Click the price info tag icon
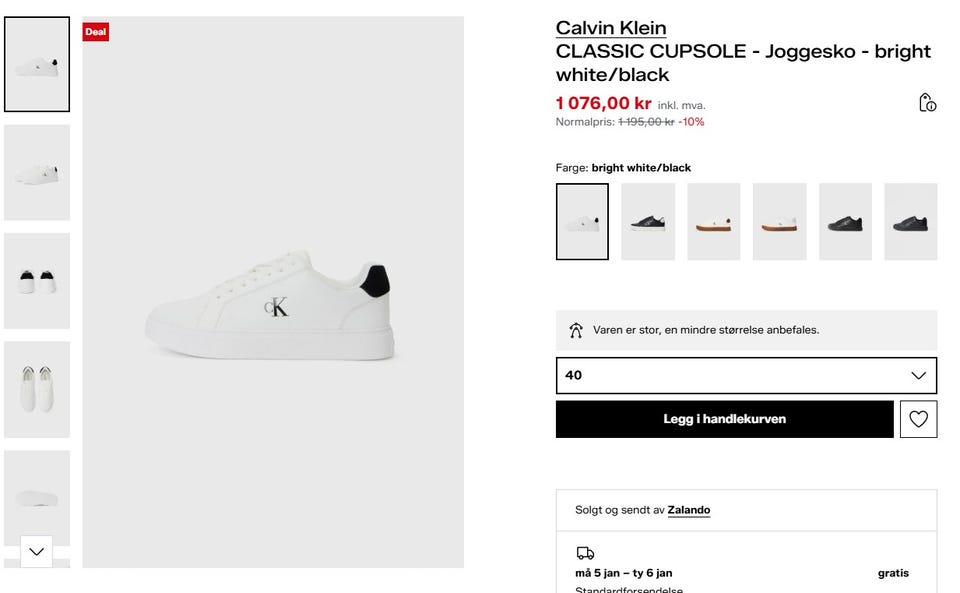 click(x=927, y=103)
